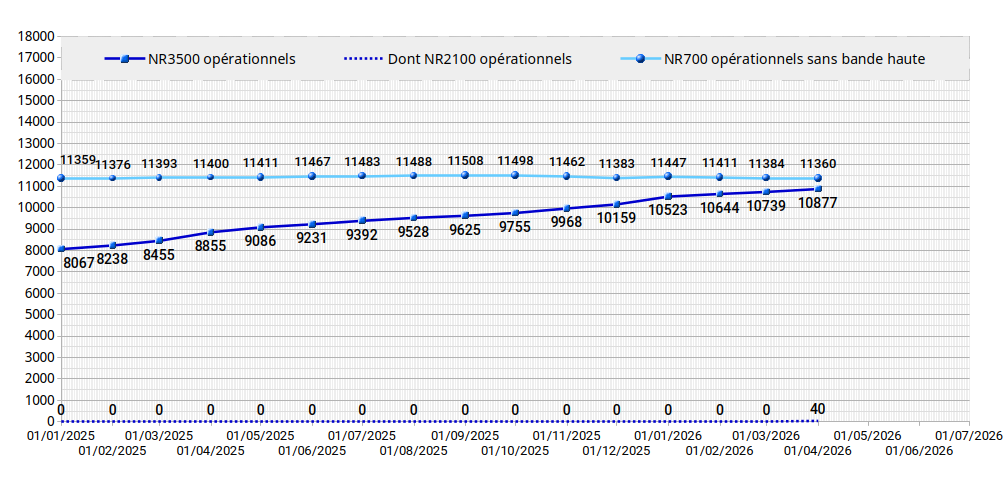The image size is (1007, 496).
Task: Click the data label 40 on NR2100 series
Action: pos(817,408)
